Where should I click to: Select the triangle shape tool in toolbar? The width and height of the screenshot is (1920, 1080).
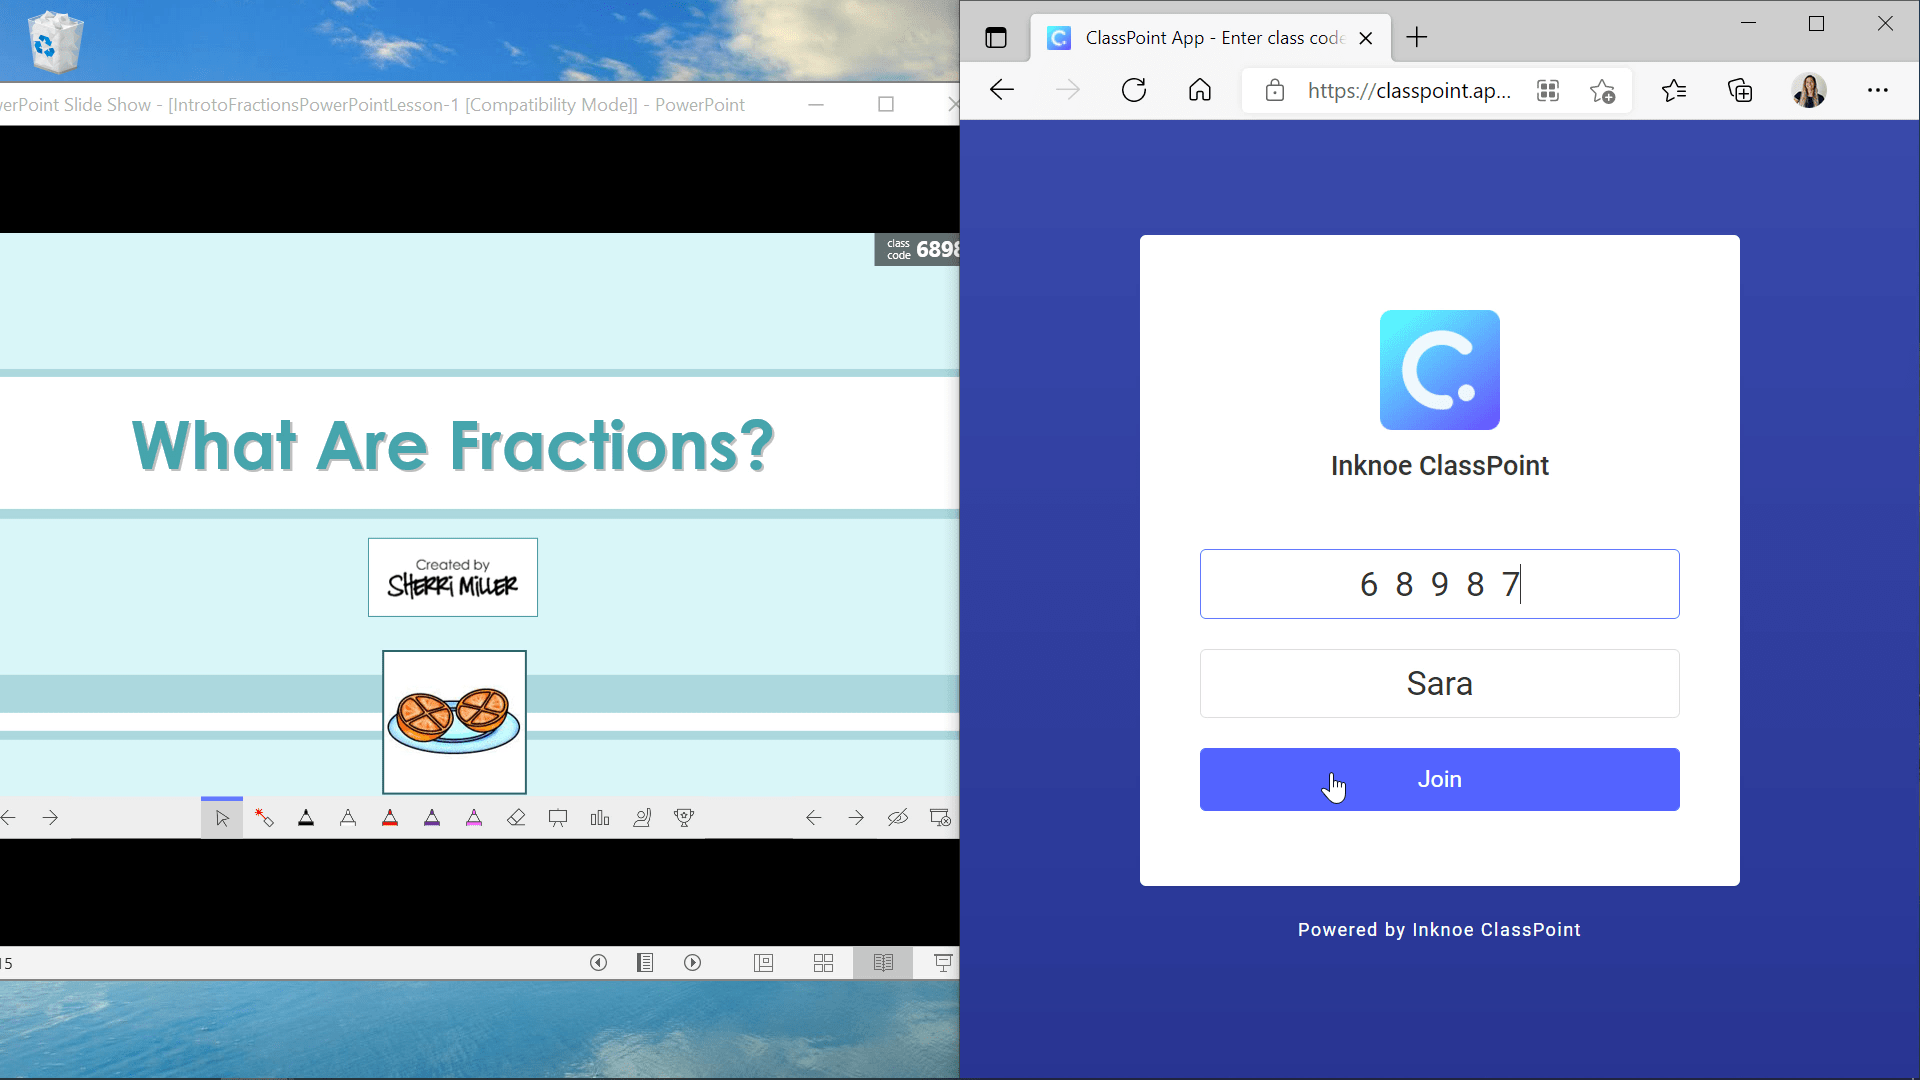pyautogui.click(x=305, y=818)
